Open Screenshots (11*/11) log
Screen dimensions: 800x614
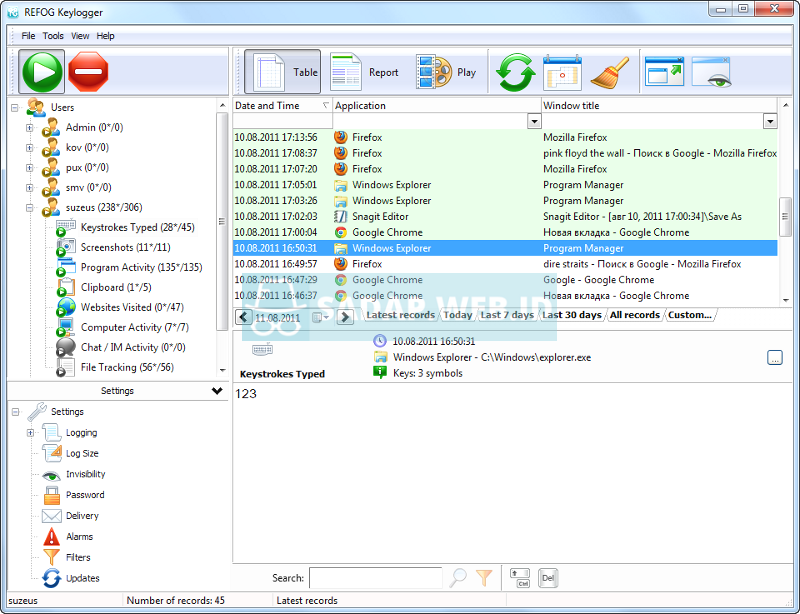[x=126, y=247]
